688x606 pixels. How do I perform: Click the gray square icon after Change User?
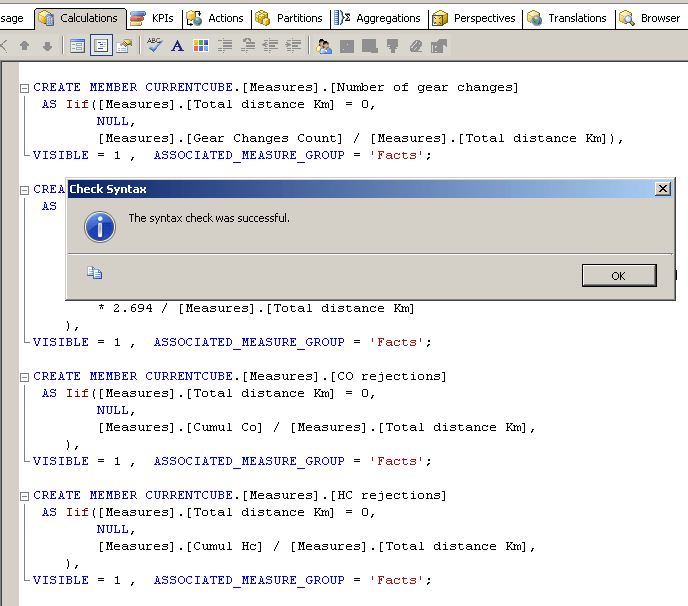[347, 46]
